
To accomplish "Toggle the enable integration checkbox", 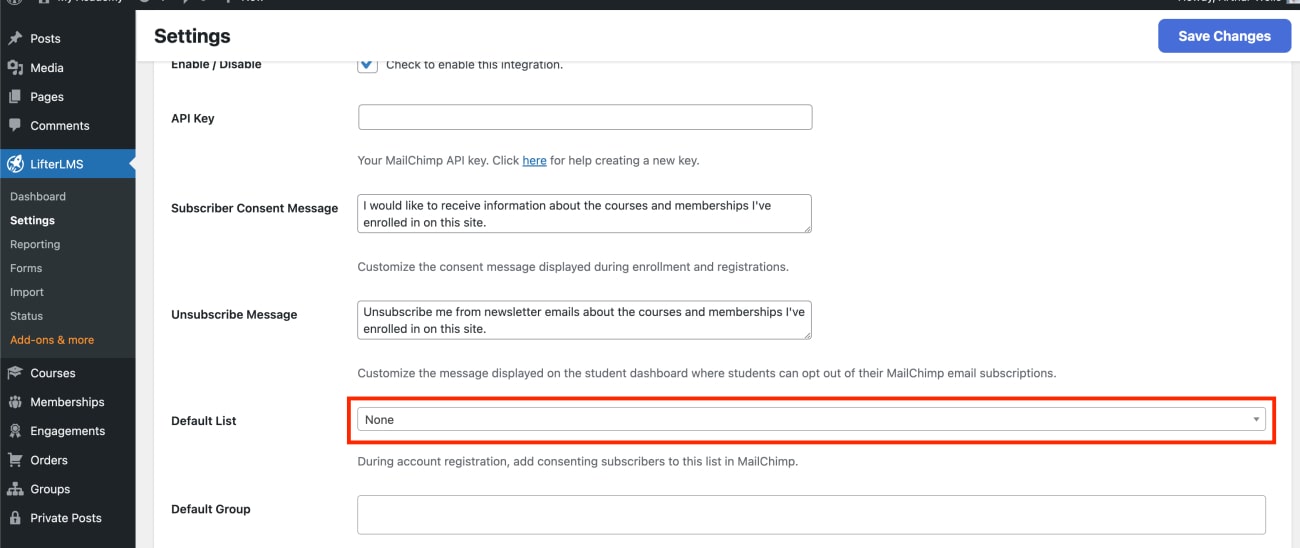I will [368, 64].
